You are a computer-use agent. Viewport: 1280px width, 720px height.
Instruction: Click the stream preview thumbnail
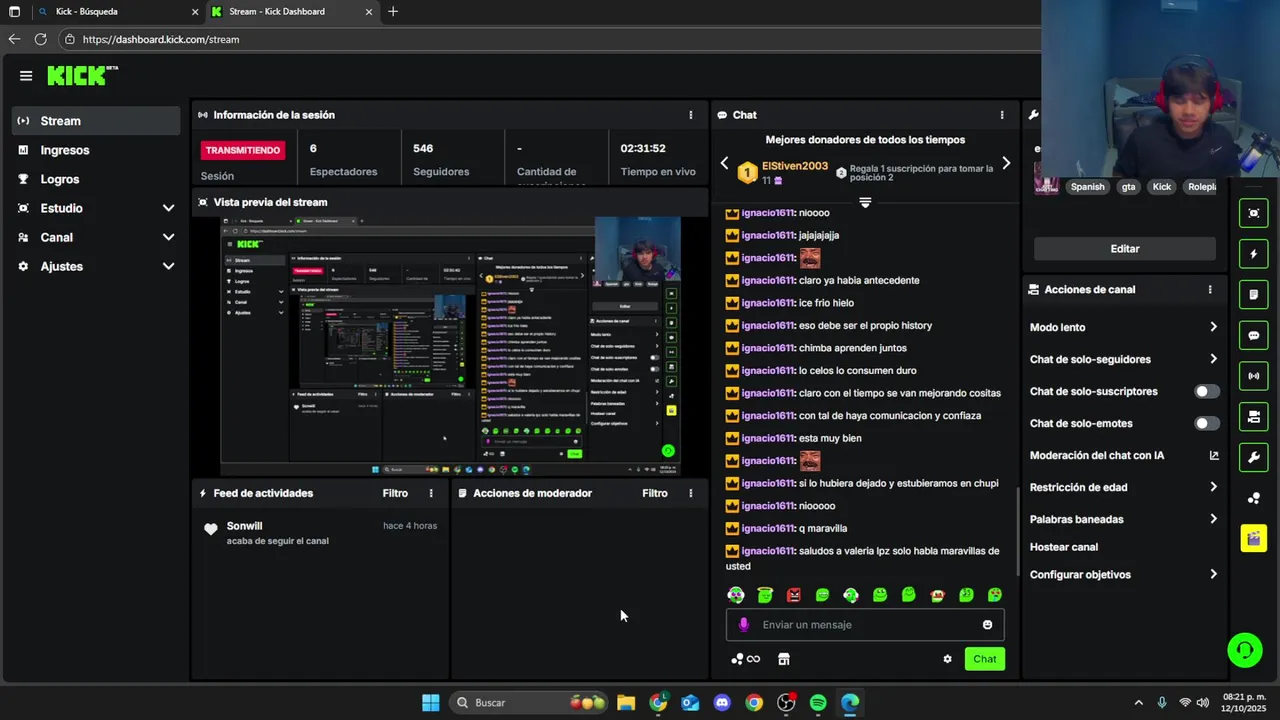(x=450, y=345)
